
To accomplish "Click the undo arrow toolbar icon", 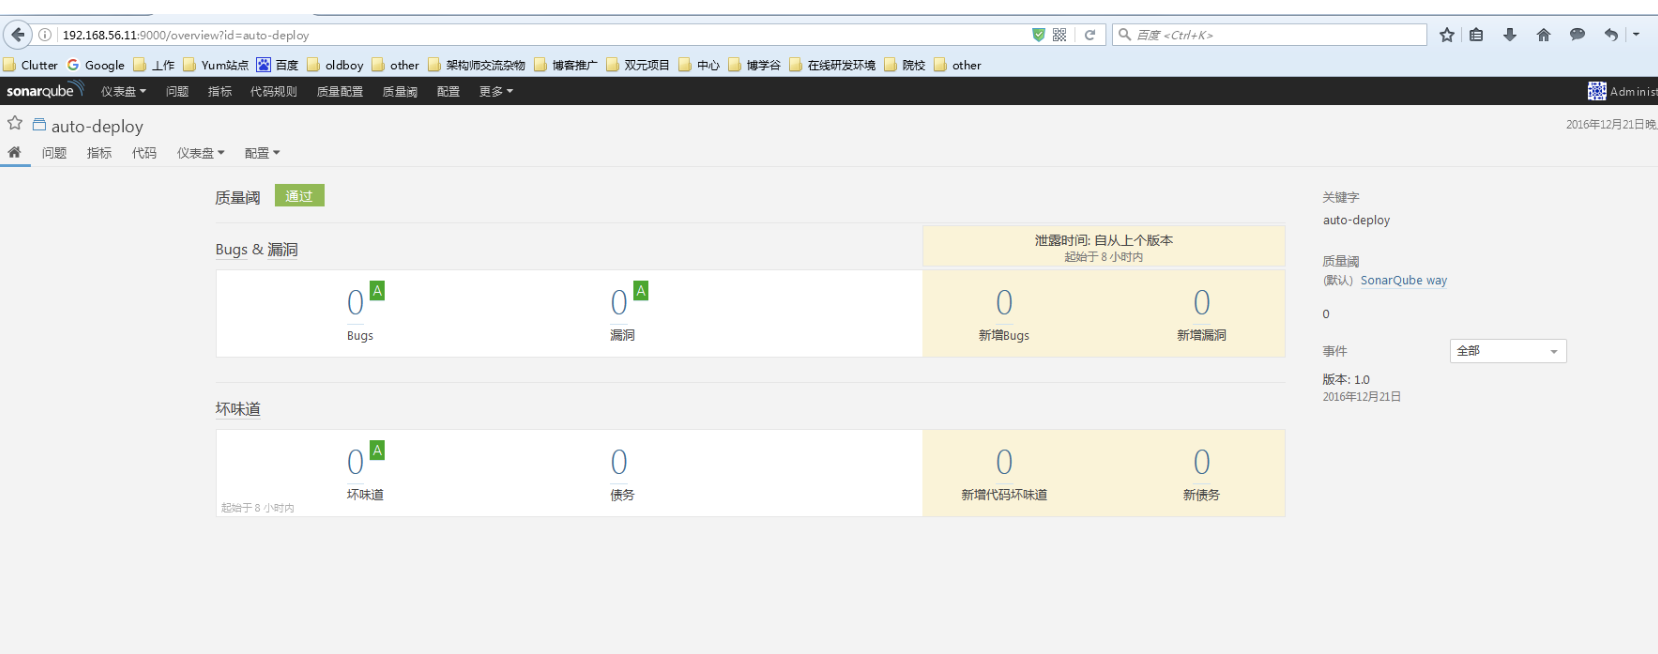I will coord(1610,35).
